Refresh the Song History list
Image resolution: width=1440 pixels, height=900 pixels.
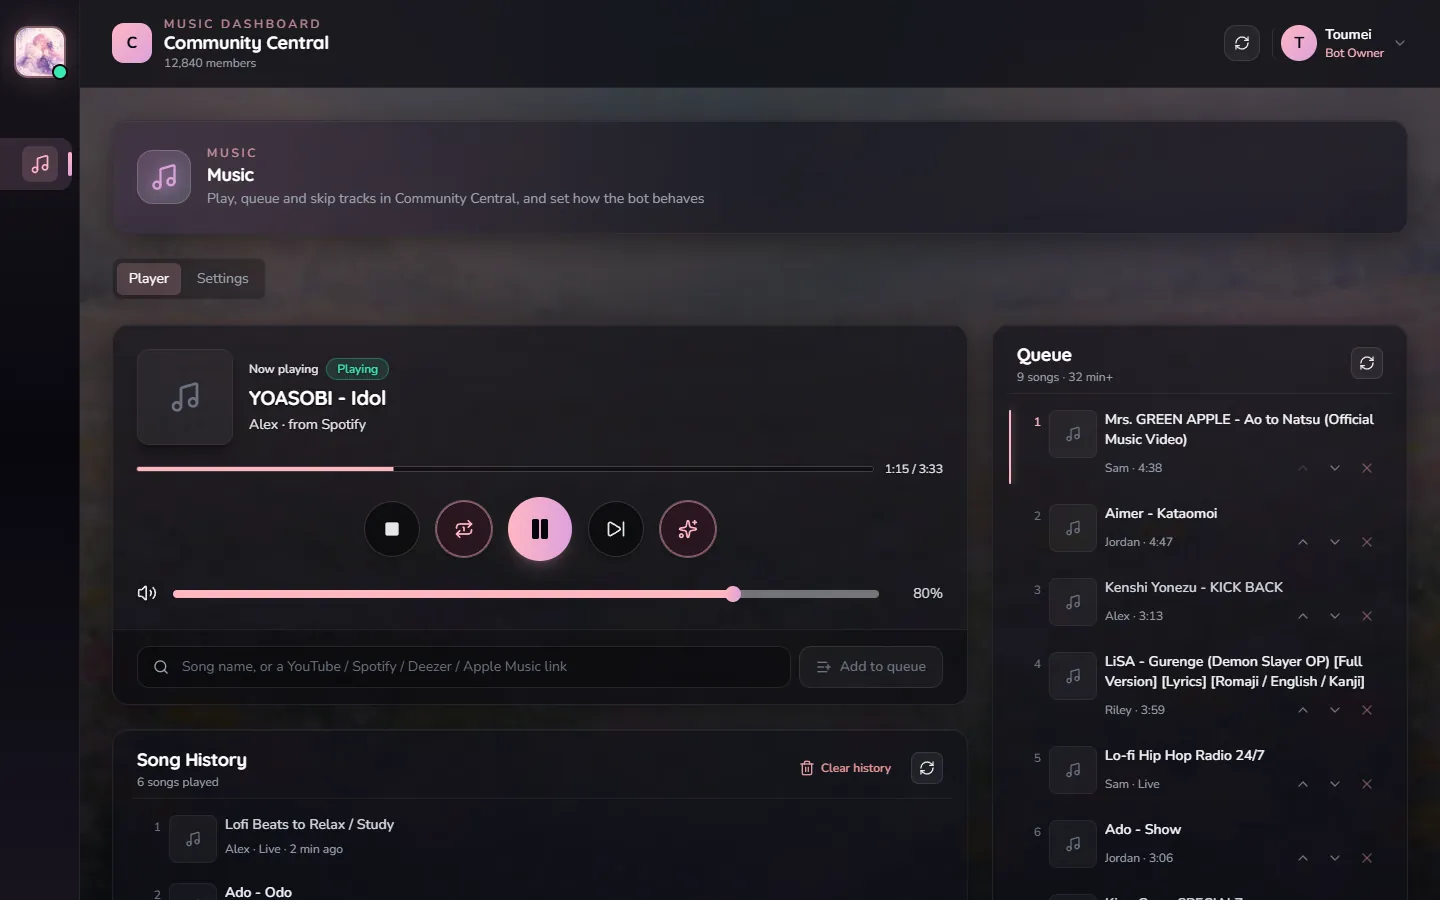pos(927,768)
